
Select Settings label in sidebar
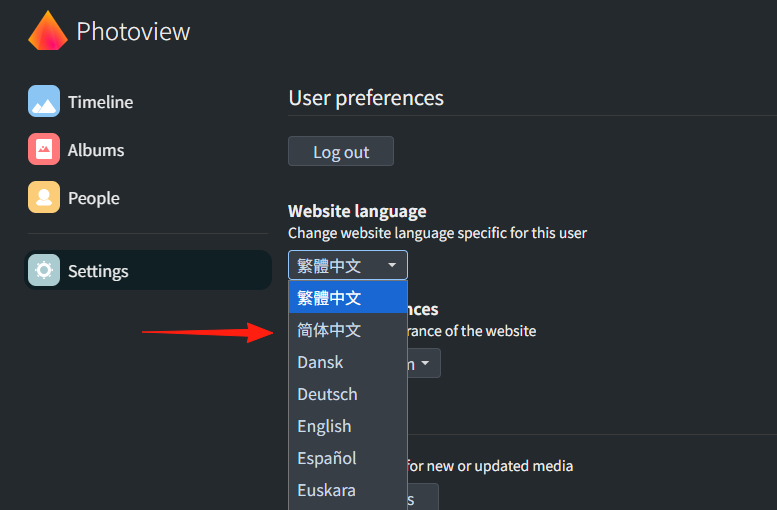point(98,272)
